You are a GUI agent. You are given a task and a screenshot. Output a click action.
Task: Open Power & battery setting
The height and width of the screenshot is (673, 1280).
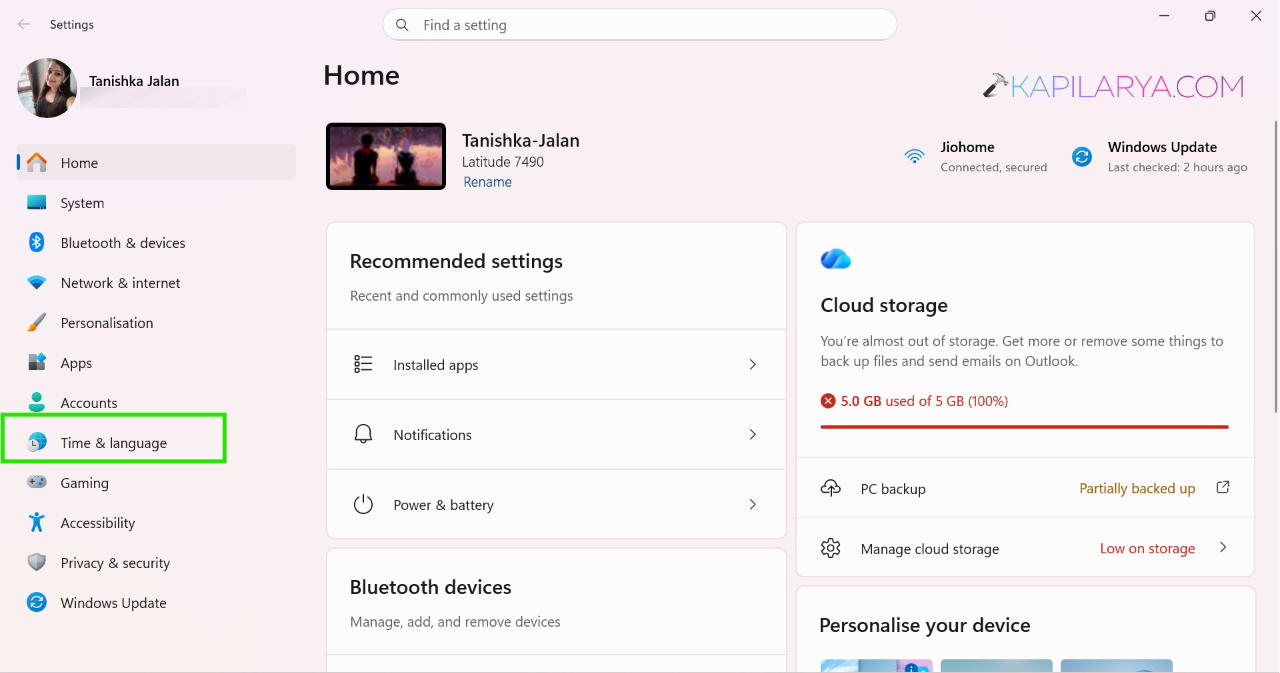[556, 504]
